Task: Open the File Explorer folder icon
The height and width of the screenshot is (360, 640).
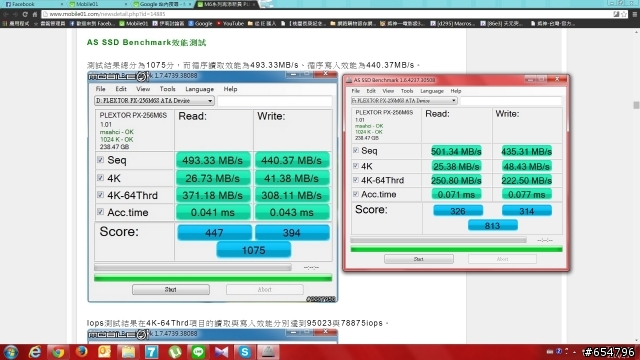Action: pyautogui.click(x=128, y=352)
